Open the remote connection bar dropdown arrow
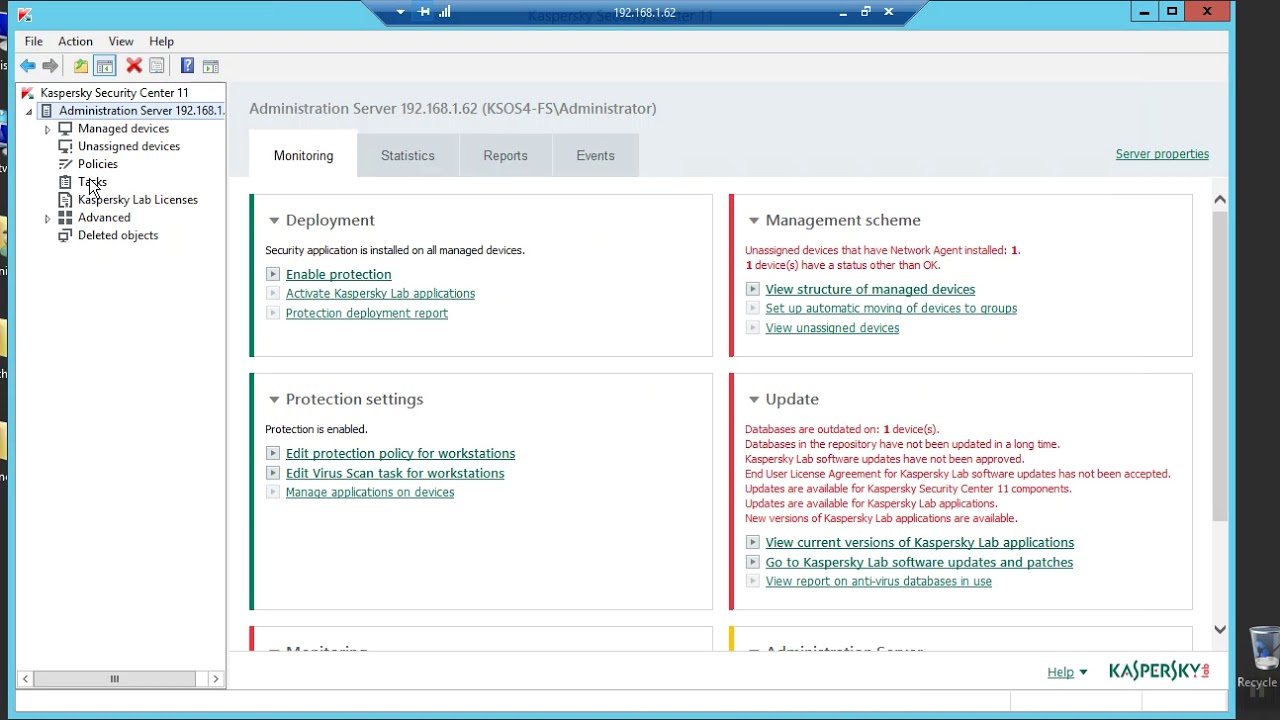 (400, 12)
